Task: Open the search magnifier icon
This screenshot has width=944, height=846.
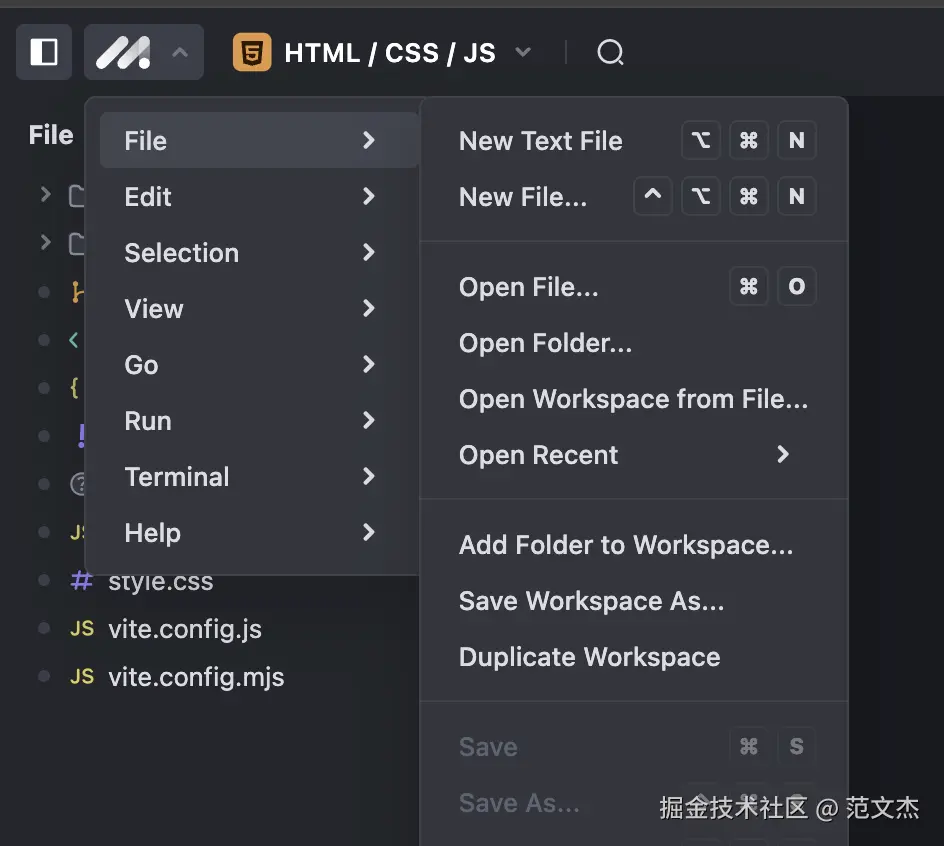Action: (610, 52)
